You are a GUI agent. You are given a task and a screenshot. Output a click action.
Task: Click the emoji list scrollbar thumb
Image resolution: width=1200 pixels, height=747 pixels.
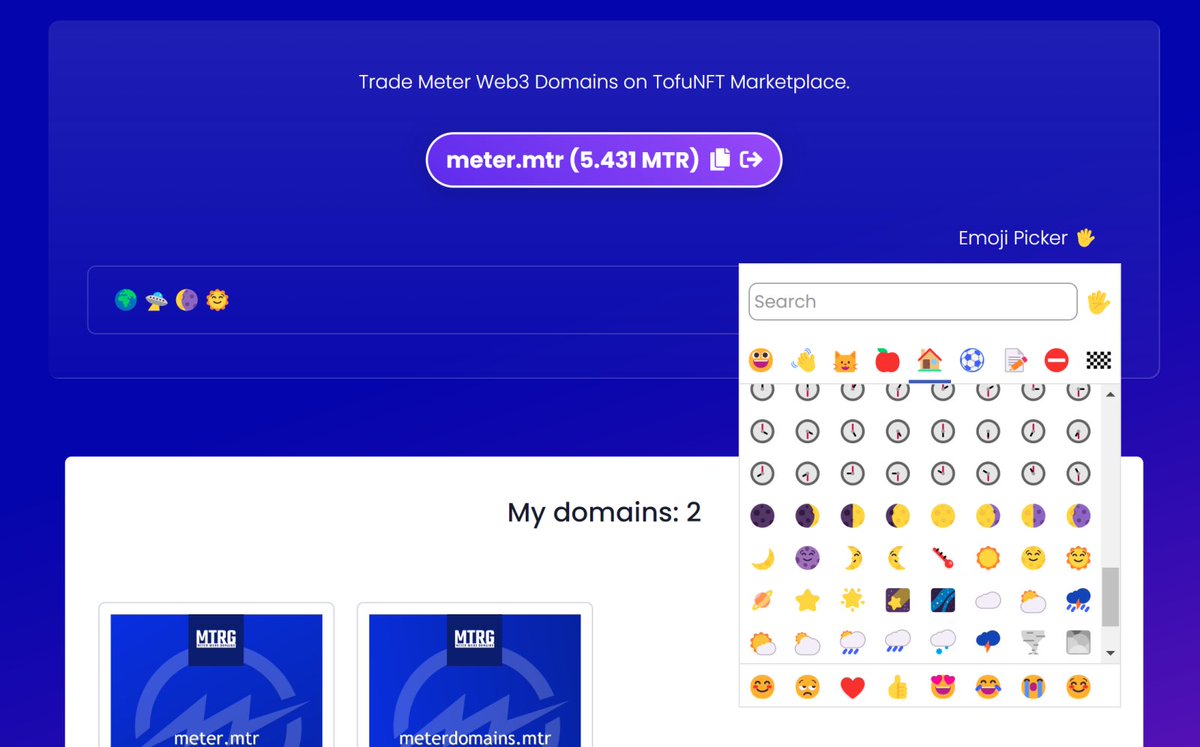(x=1110, y=597)
